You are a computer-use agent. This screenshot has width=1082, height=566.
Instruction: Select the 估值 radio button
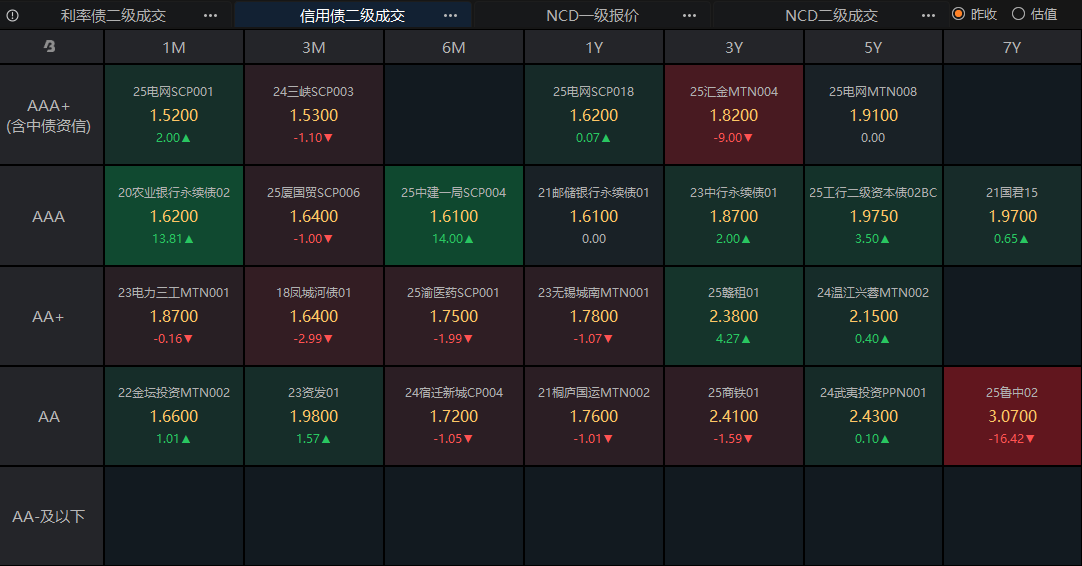(x=1019, y=14)
